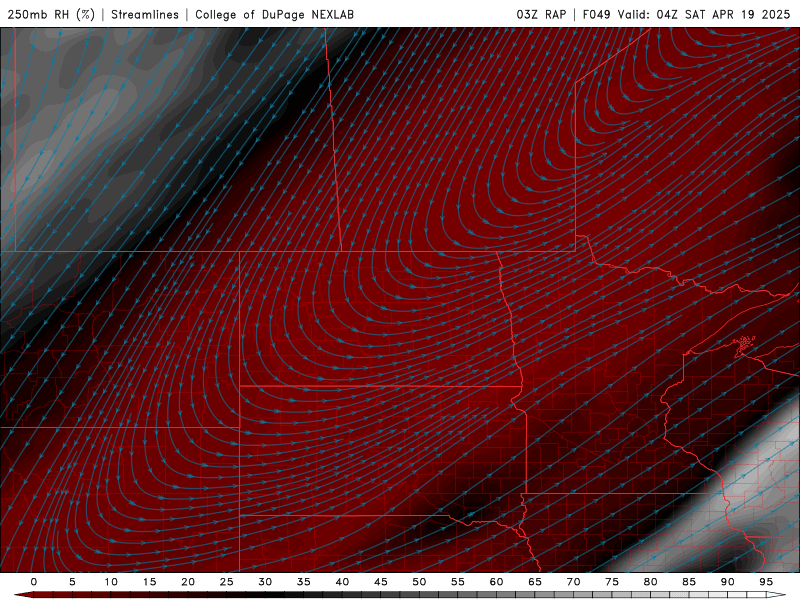Viewport: 800px width, 600px height.
Task: Click the colorbar label '75'
Action: [612, 582]
